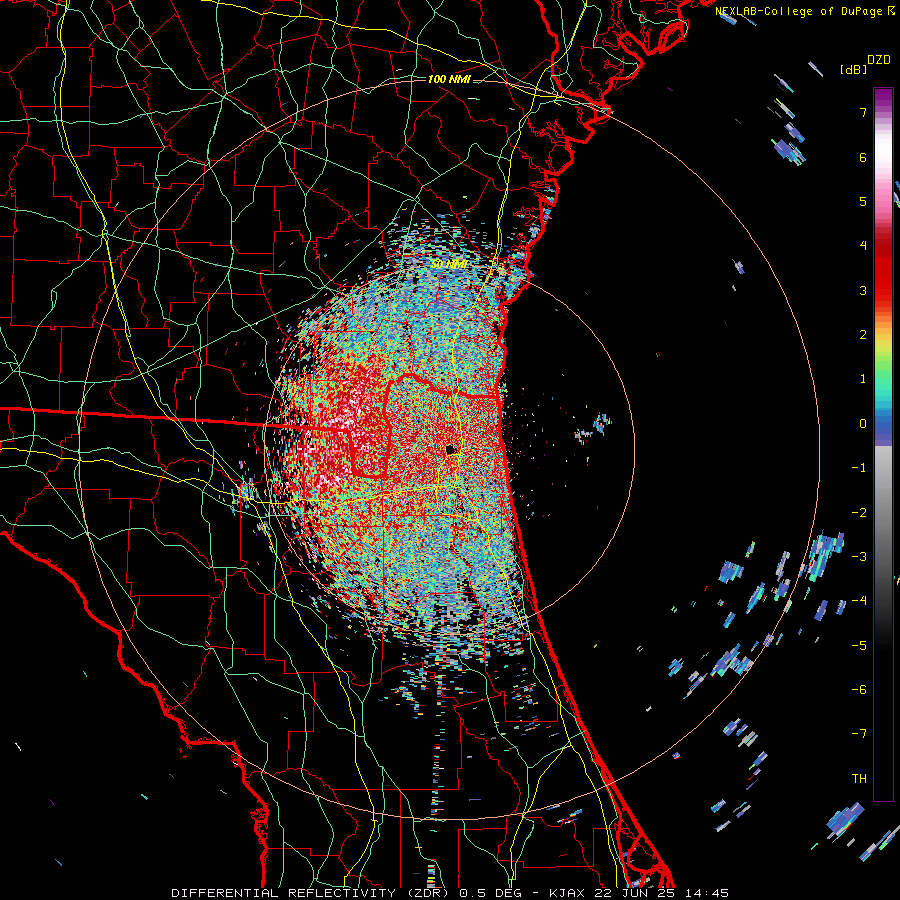
Task: Click the [dB] units label
Action: point(853,69)
